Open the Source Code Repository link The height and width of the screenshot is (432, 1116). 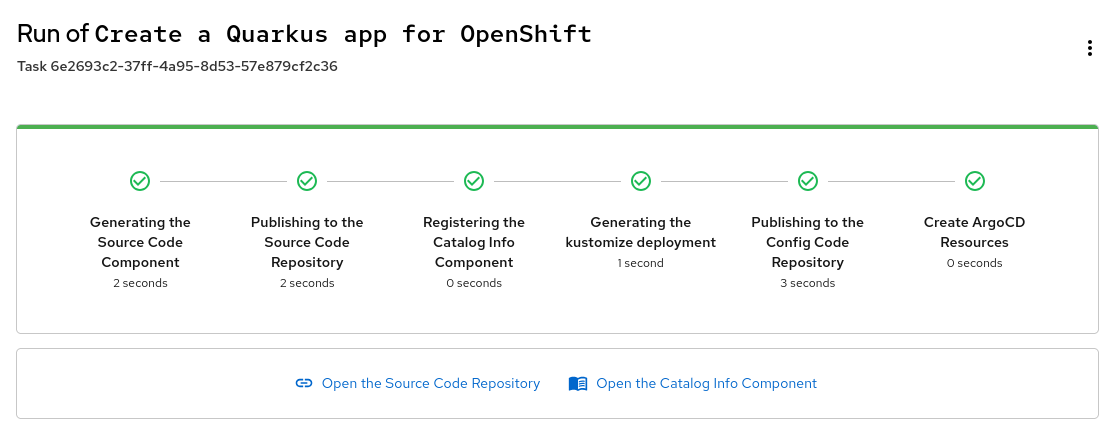pyautogui.click(x=430, y=384)
